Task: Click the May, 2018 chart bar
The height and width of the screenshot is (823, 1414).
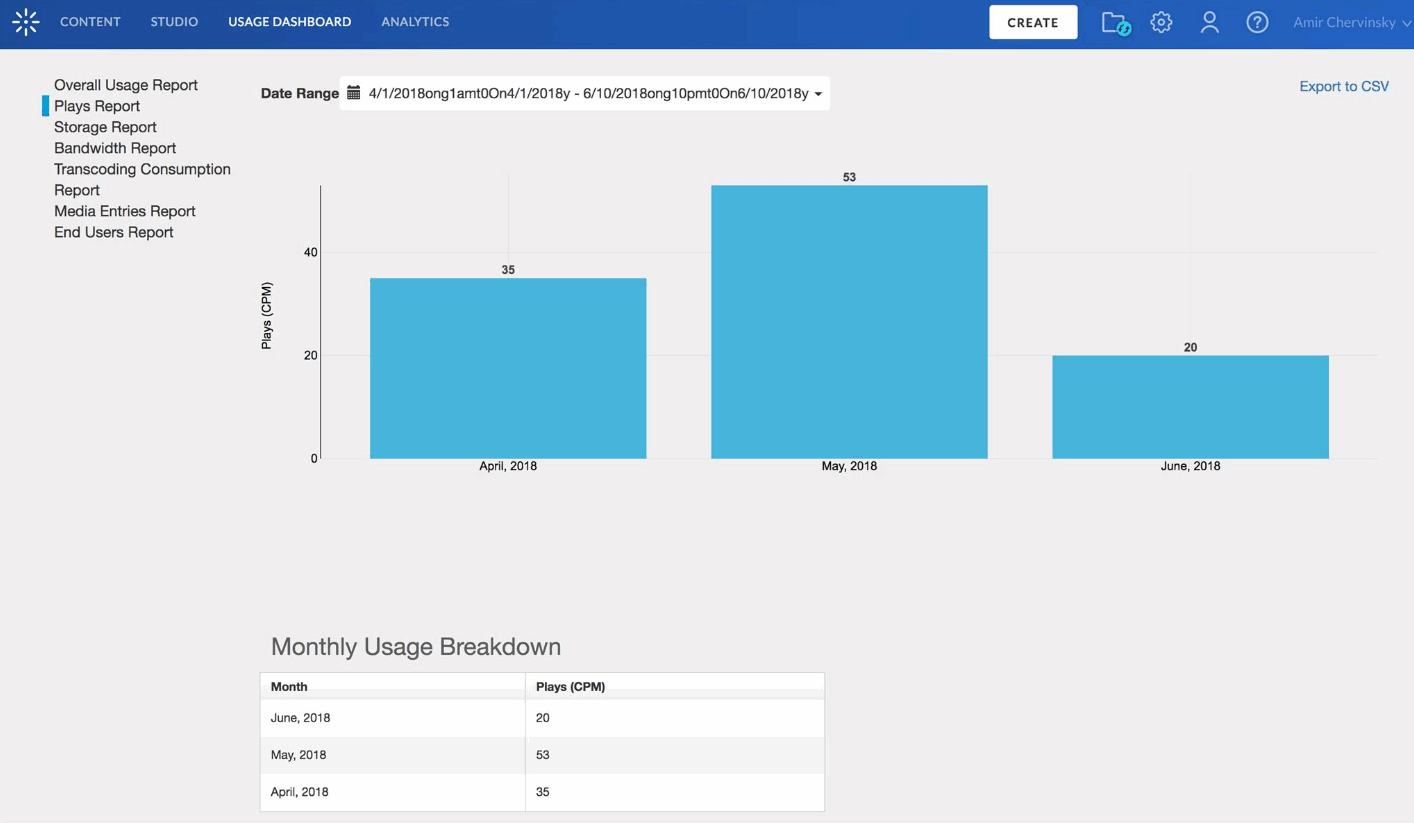Action: click(849, 322)
